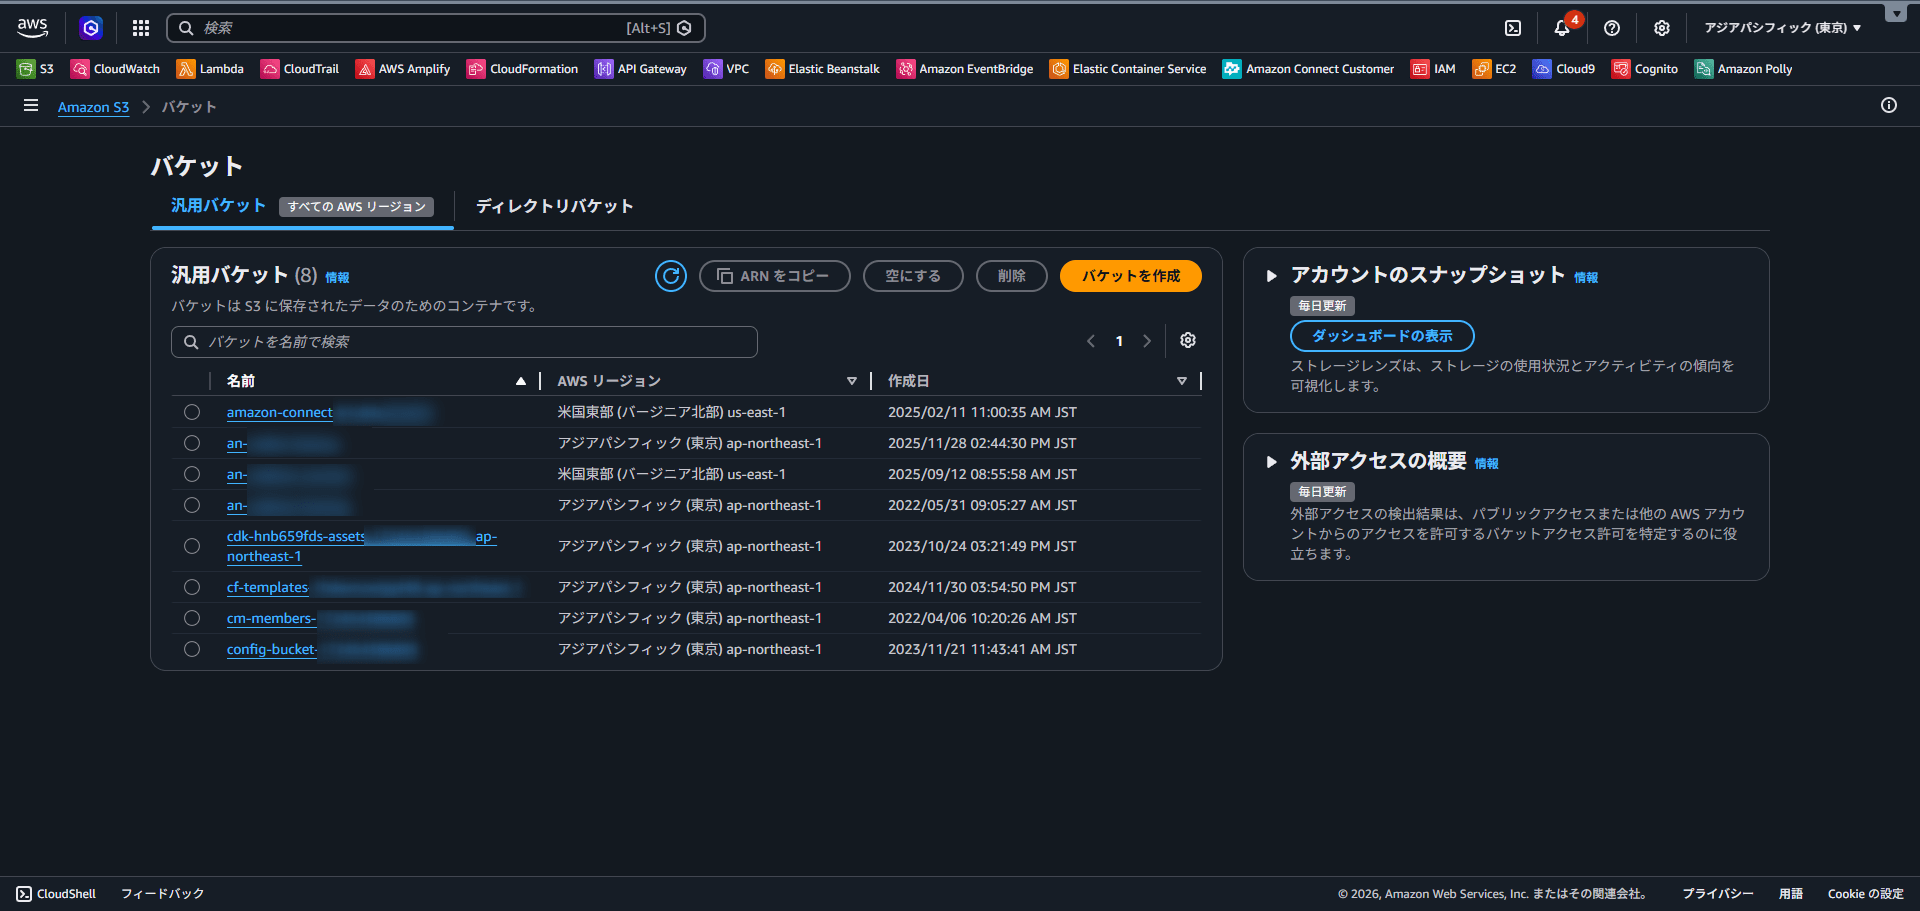Click ダッシュボードの表示 button
Image resolution: width=1920 pixels, height=911 pixels.
tap(1382, 336)
